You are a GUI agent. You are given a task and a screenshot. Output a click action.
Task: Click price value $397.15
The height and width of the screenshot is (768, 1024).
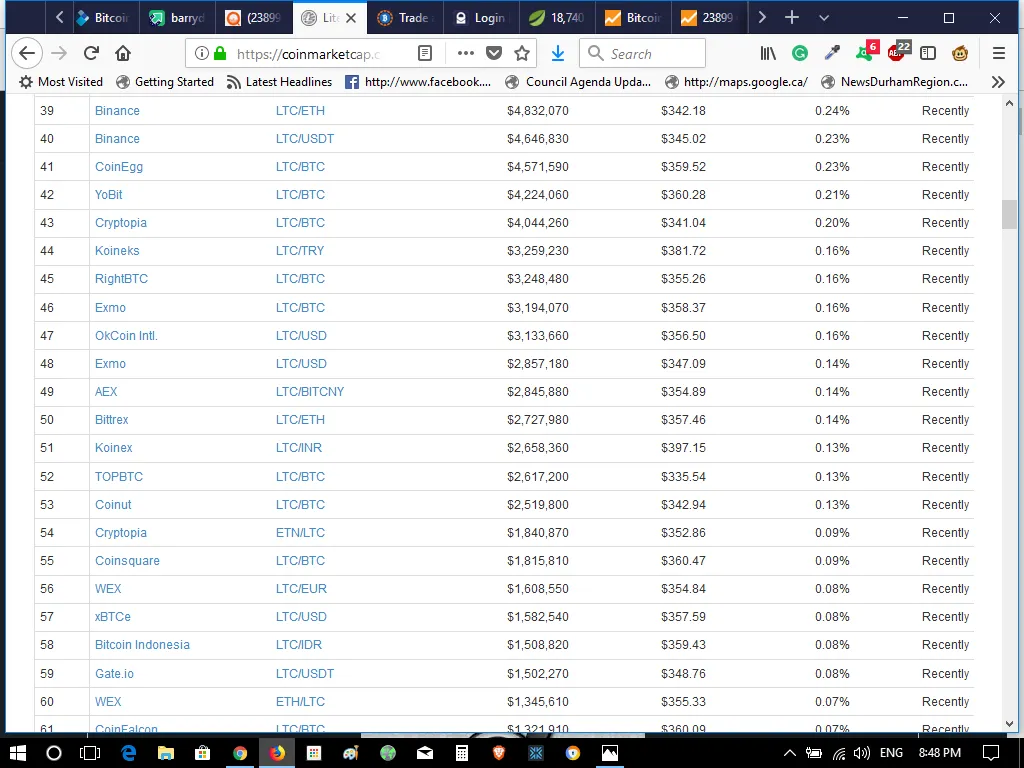click(x=683, y=448)
